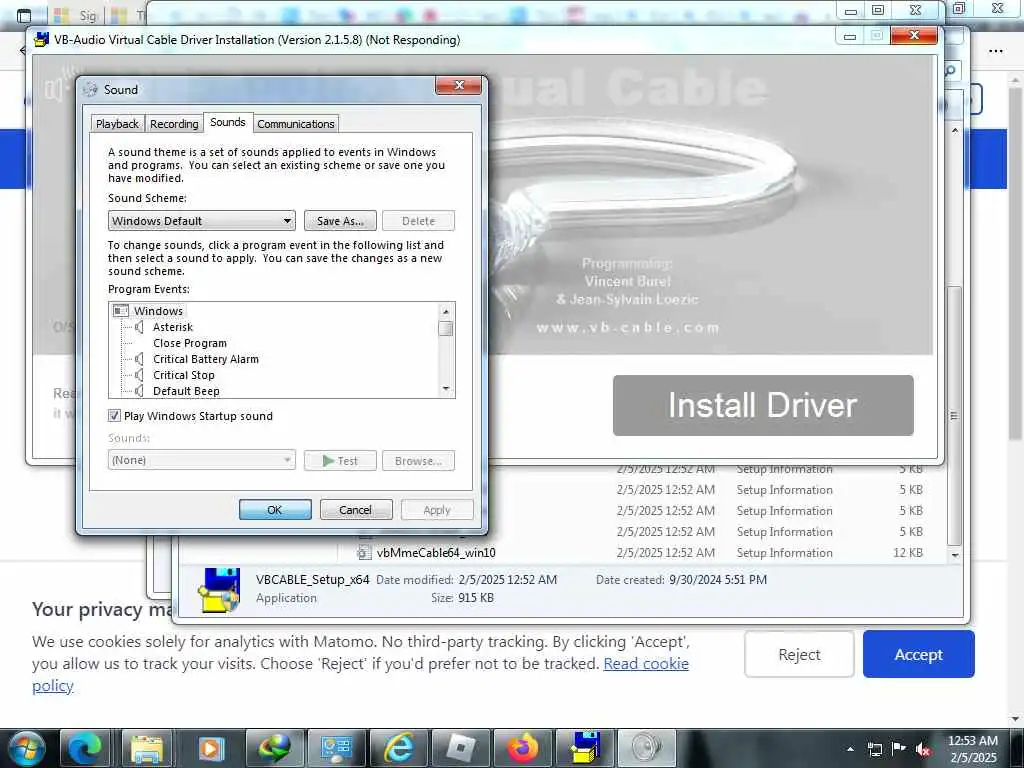Launch Internet Explorer from the taskbar

398,748
